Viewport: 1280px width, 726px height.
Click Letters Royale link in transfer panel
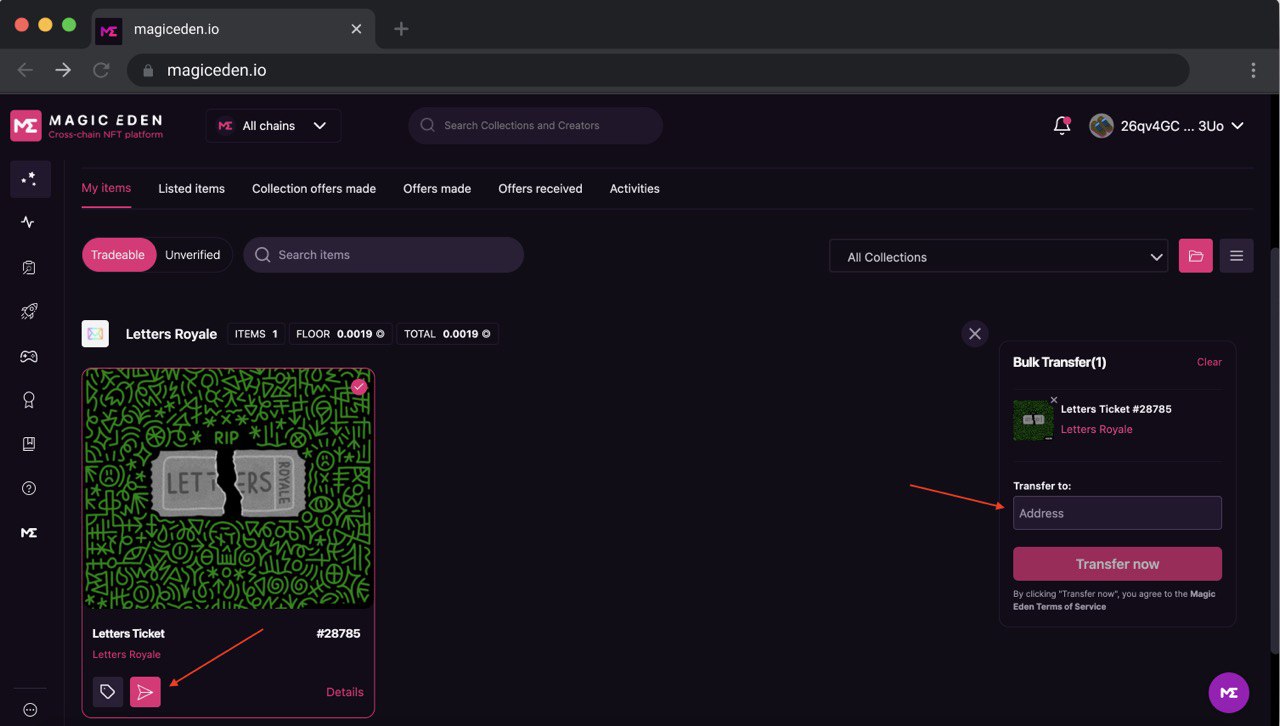click(1096, 429)
